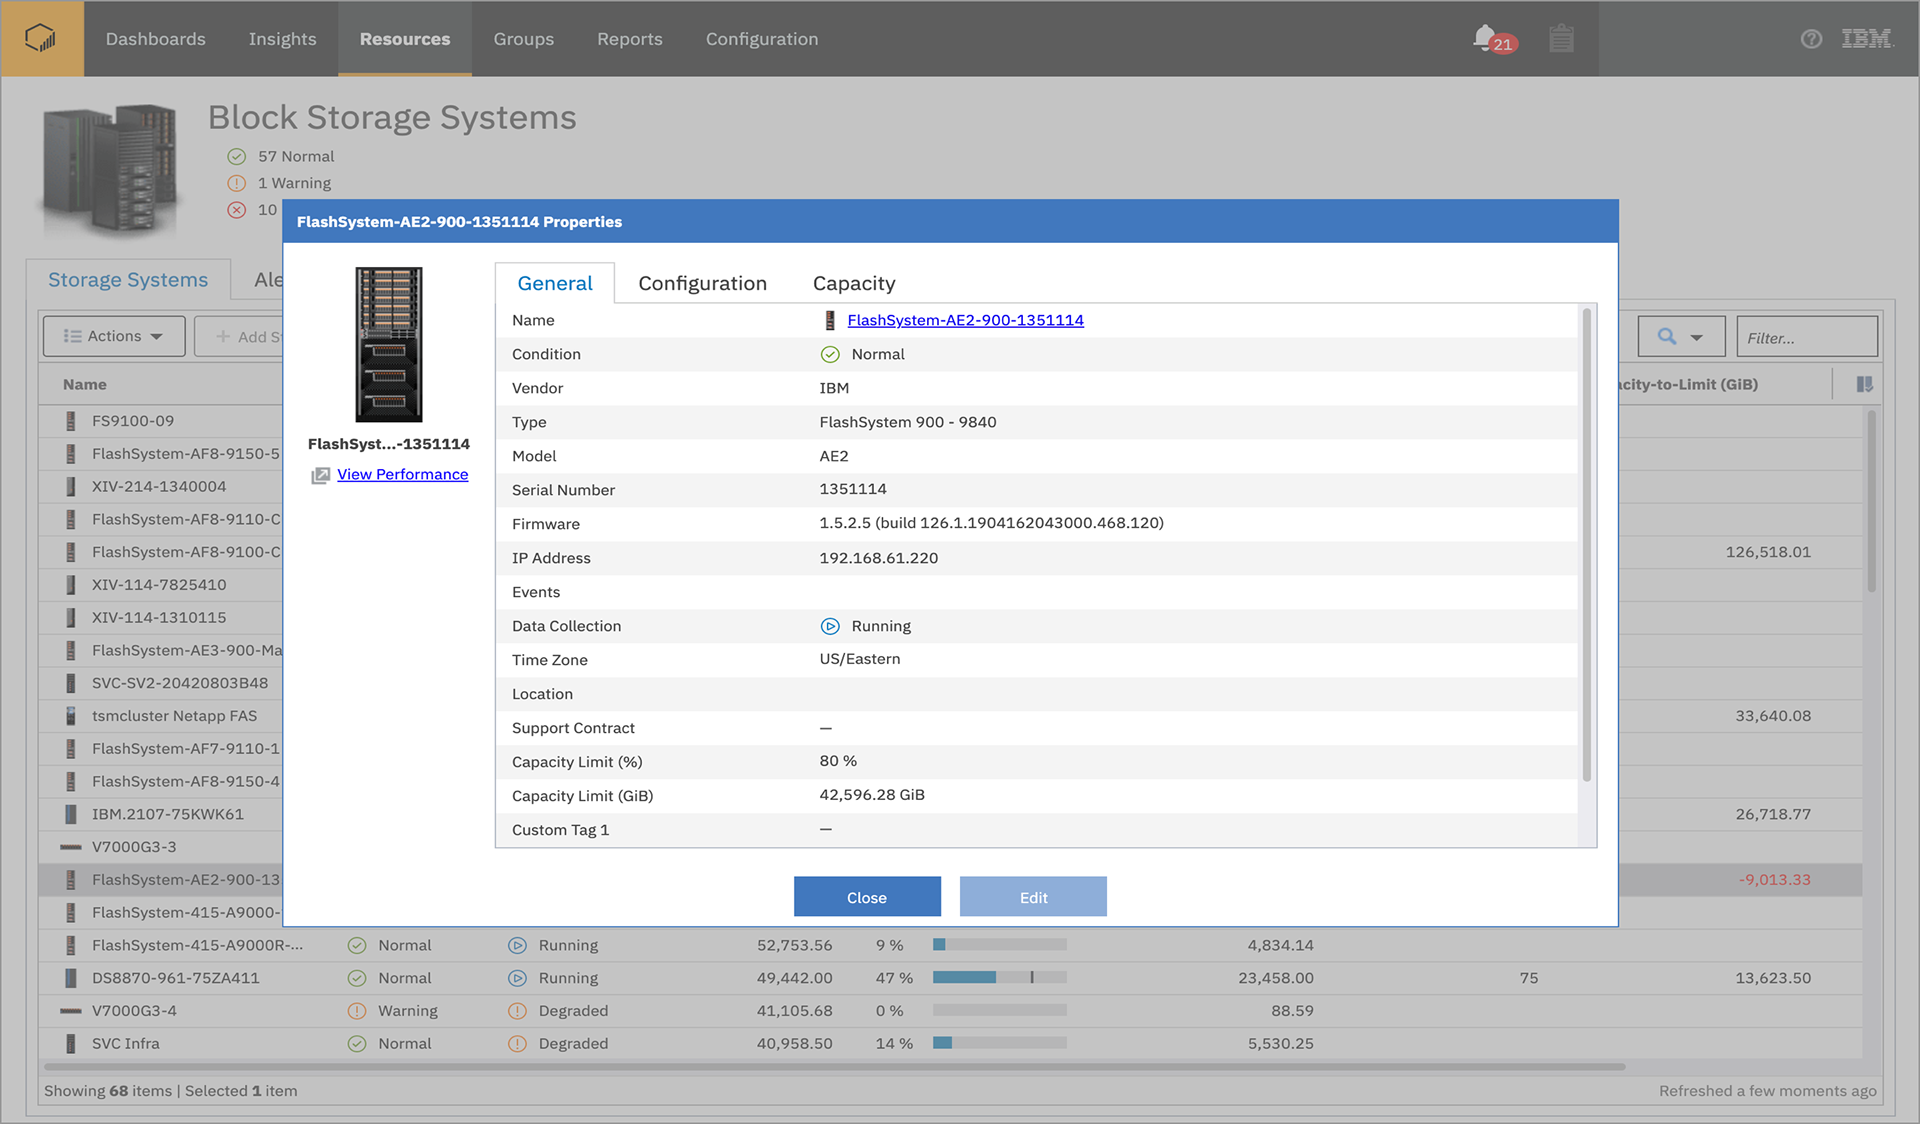This screenshot has width=1920, height=1124.
Task: Switch to the General tab in dialog
Action: [555, 283]
